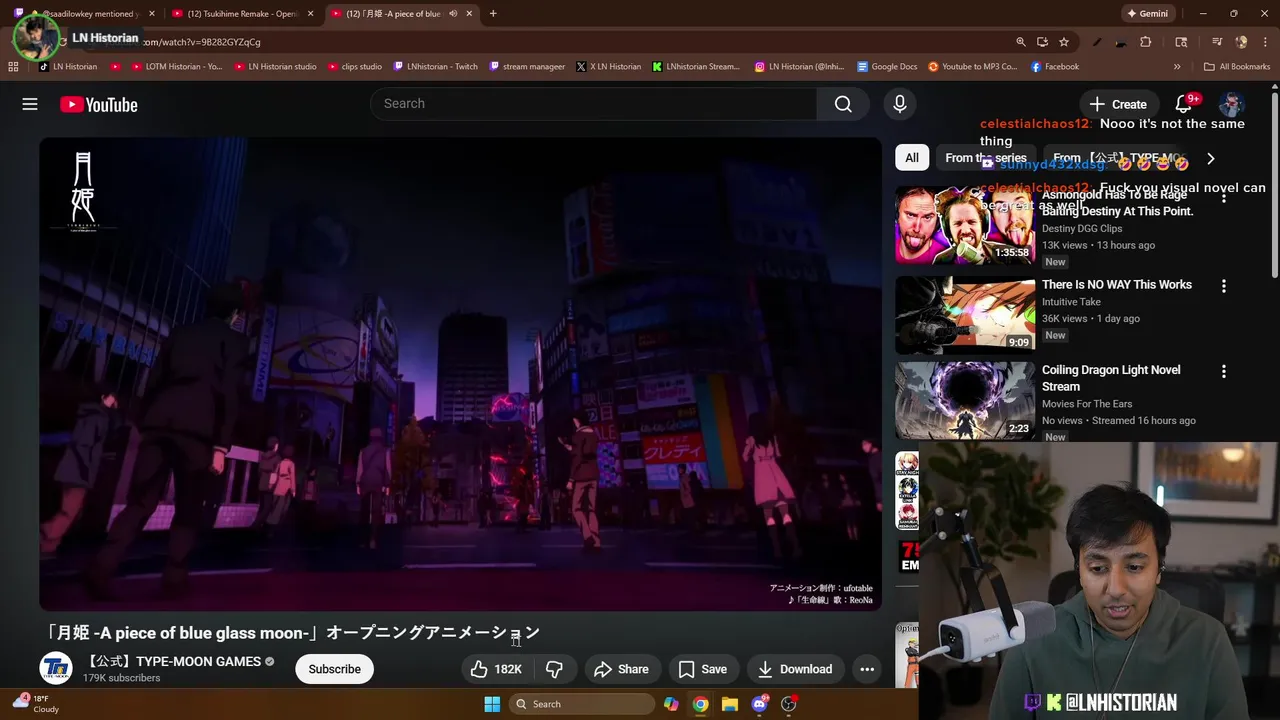The image size is (1280, 720).
Task: Click the search magnifier button
Action: (x=843, y=104)
